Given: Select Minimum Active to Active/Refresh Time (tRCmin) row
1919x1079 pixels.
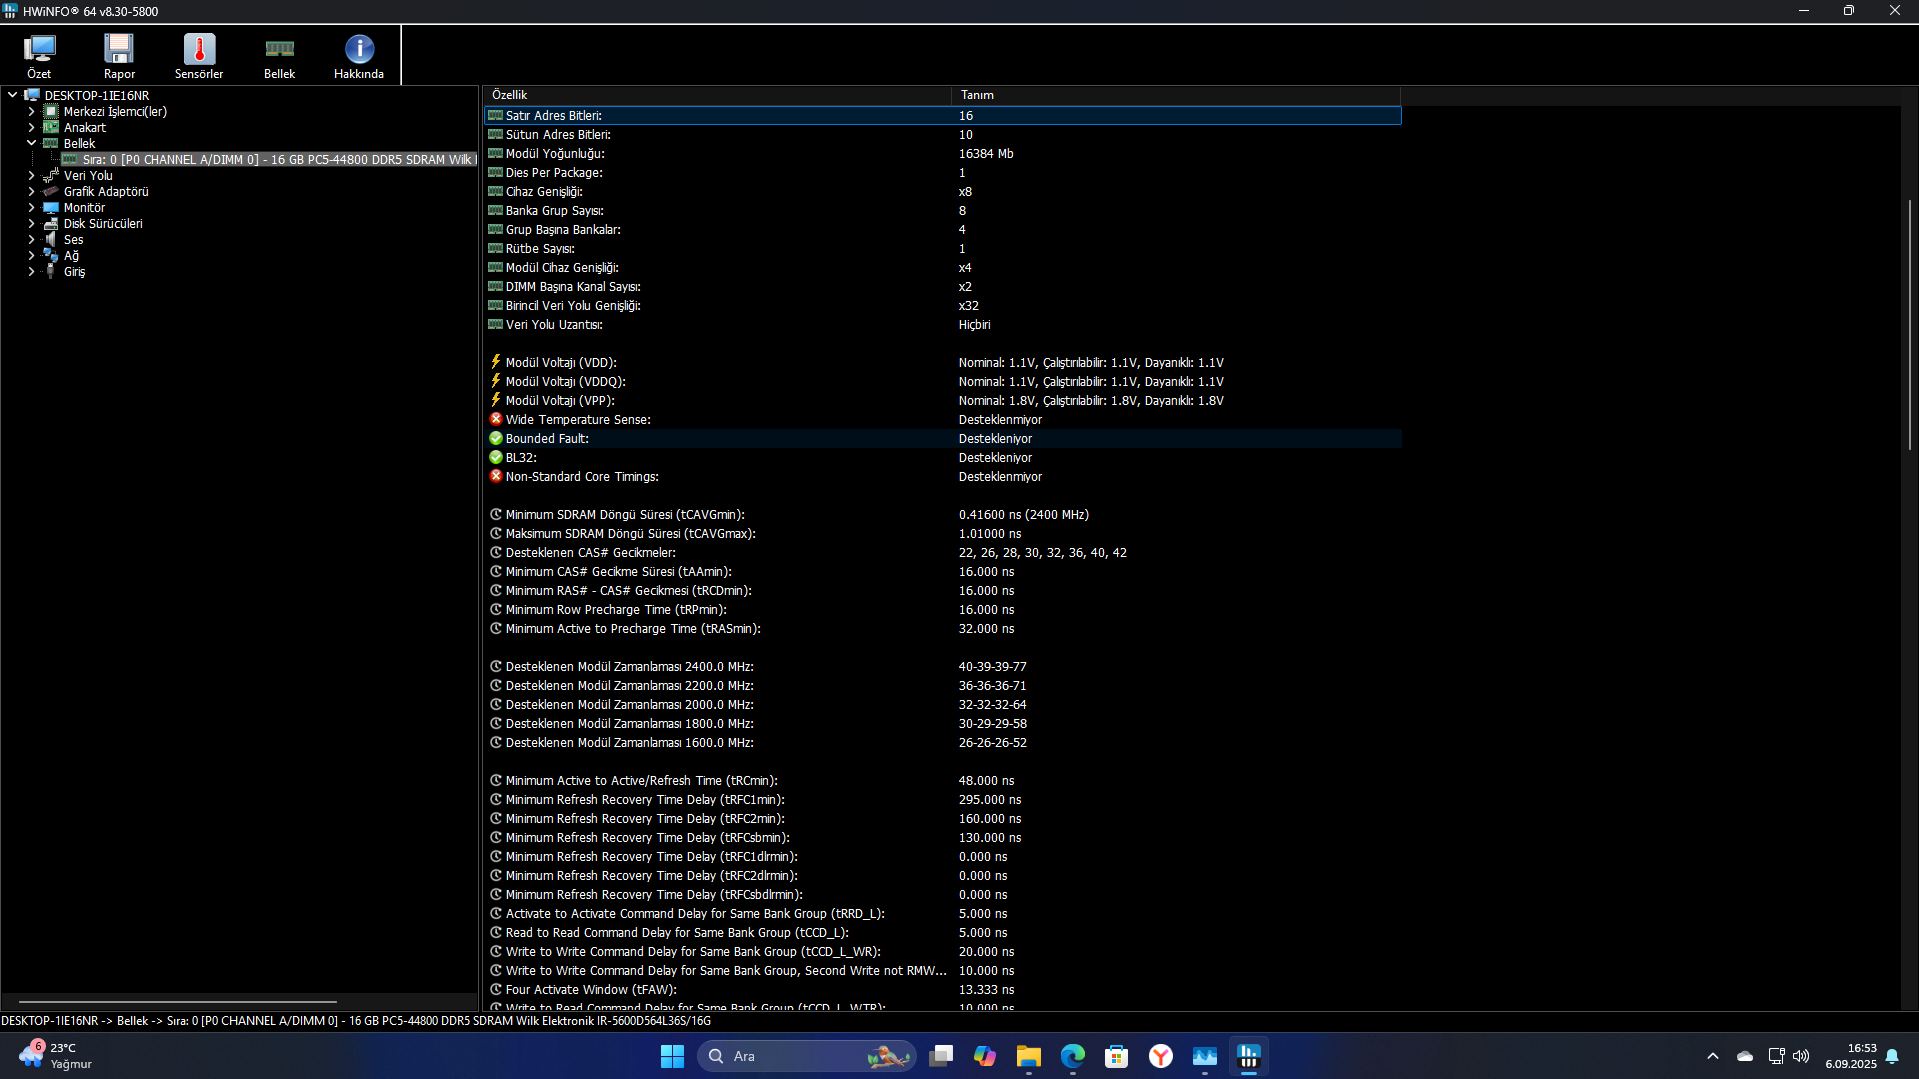Looking at the screenshot, I should pyautogui.click(x=943, y=780).
